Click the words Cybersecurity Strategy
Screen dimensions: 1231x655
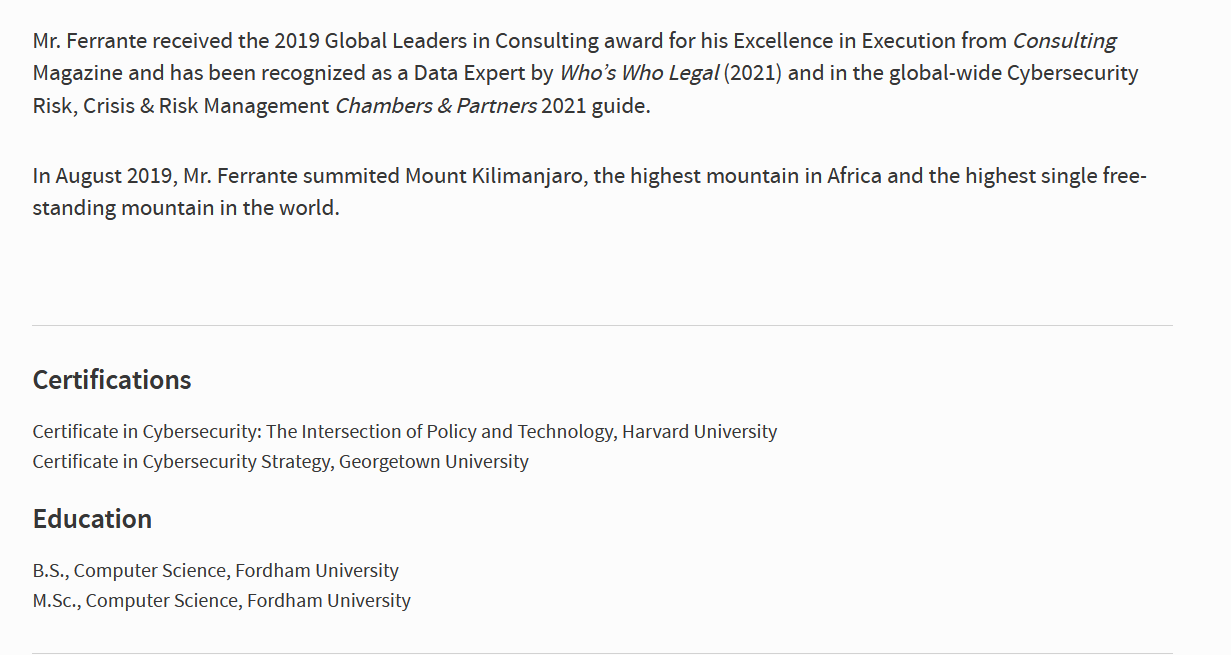(236, 462)
